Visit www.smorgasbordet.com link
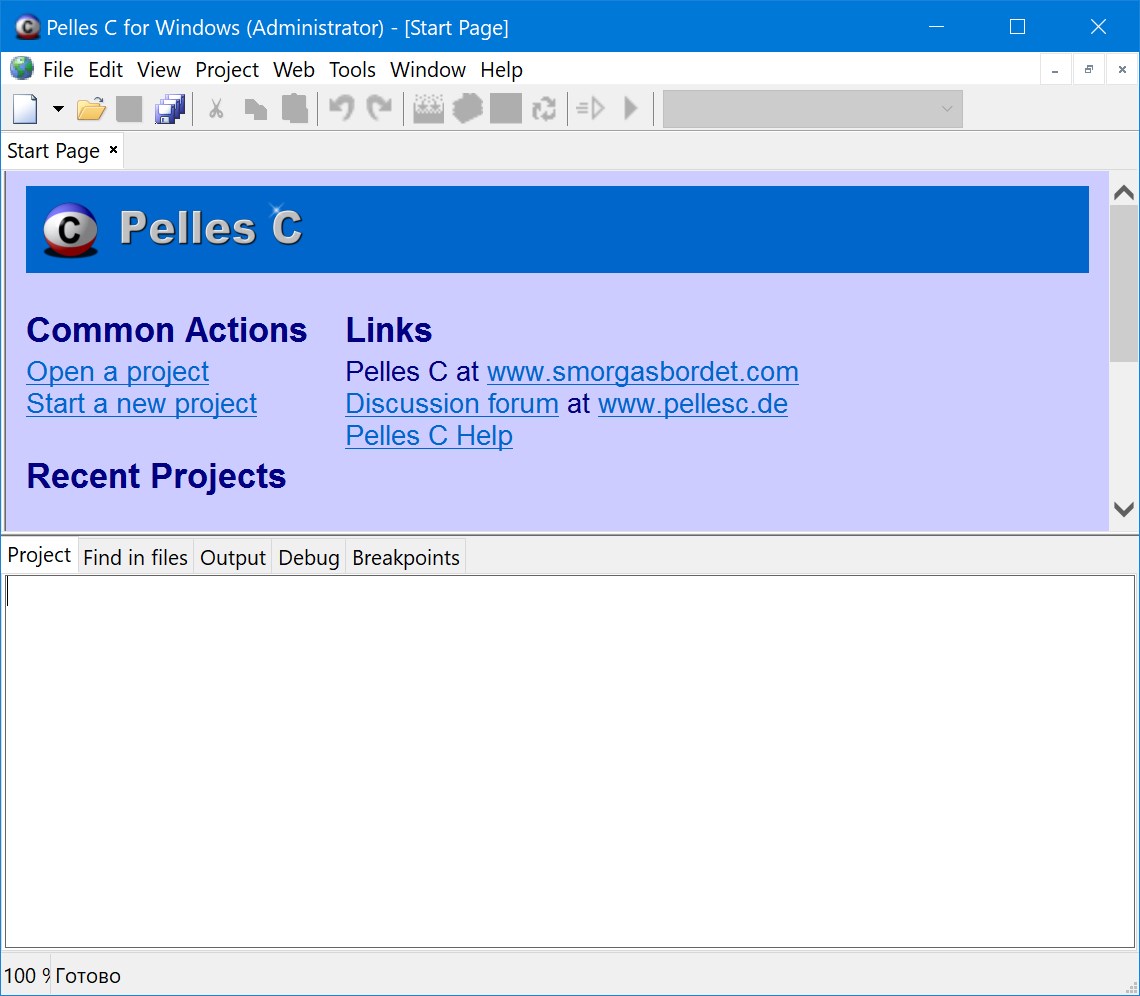 tap(642, 371)
